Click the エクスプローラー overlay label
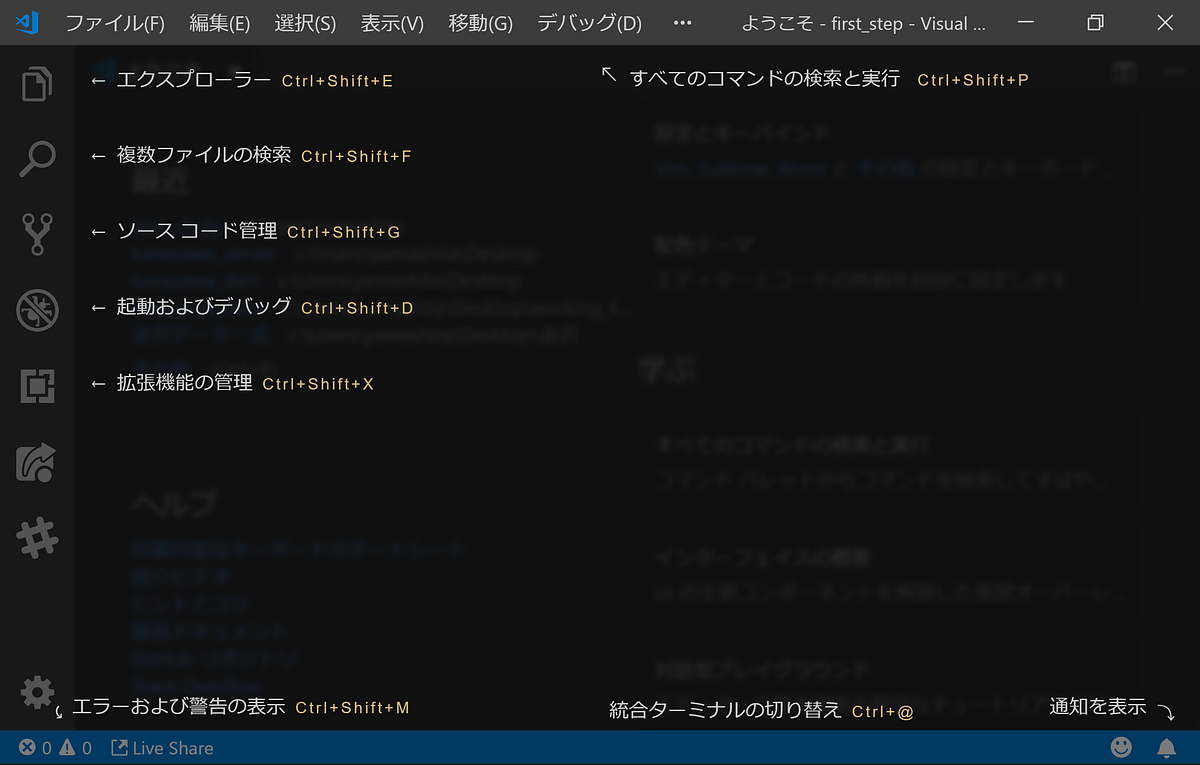This screenshot has height=765, width=1200. pos(194,80)
